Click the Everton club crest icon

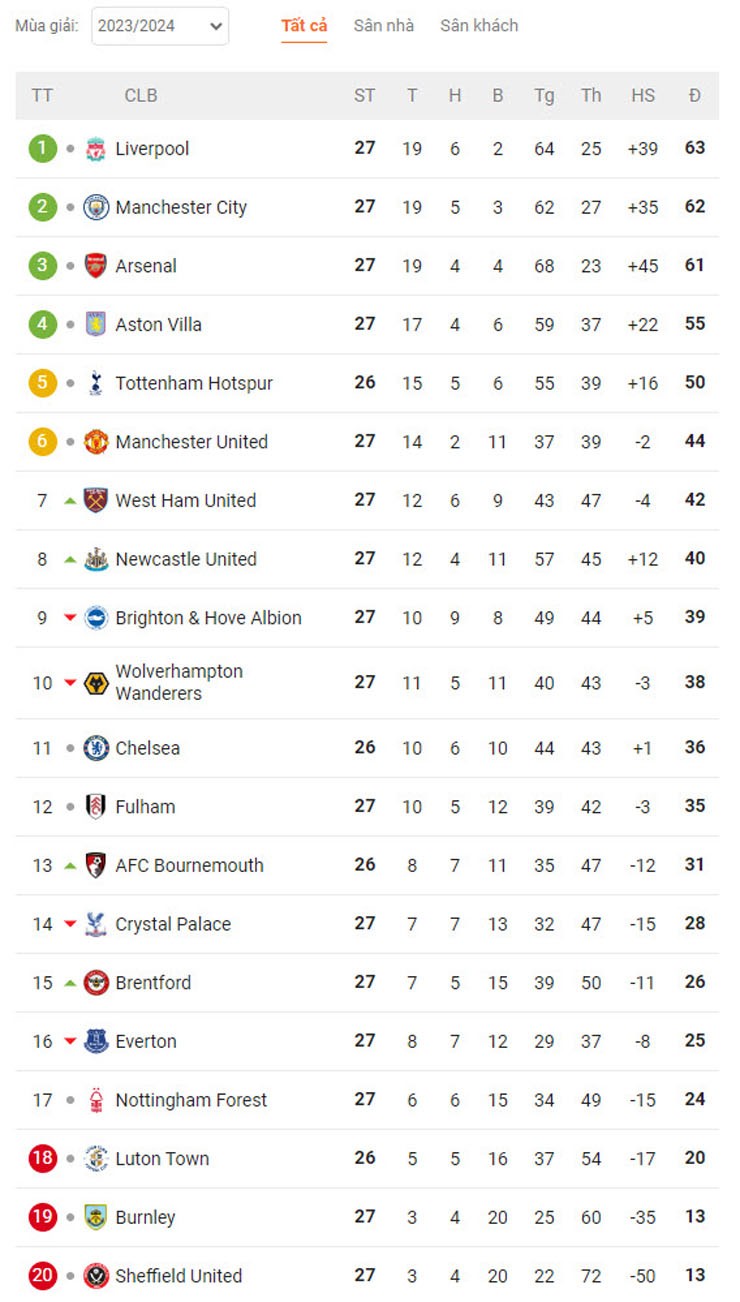click(96, 1041)
